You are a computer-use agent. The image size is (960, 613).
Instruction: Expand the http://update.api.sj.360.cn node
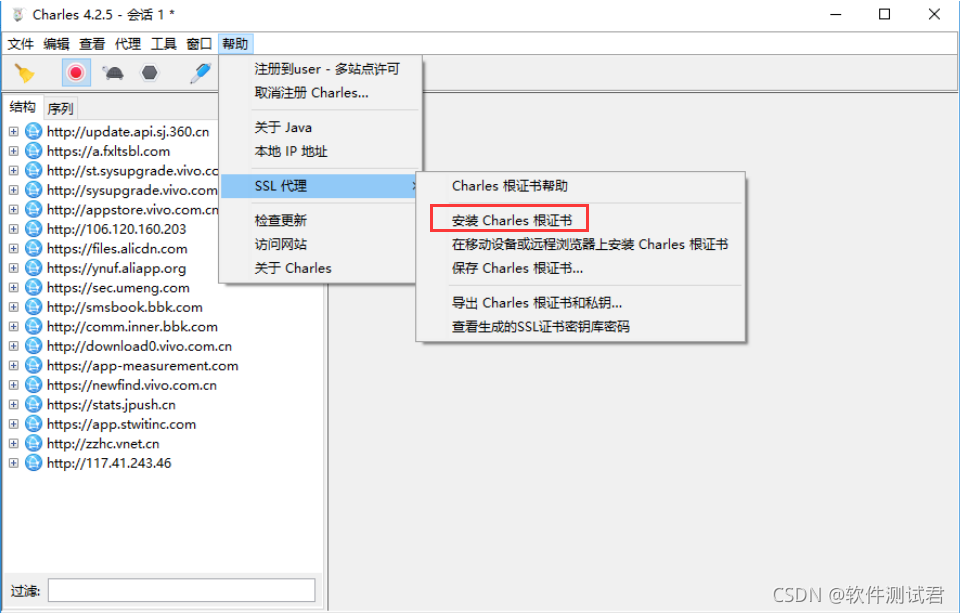(x=13, y=131)
